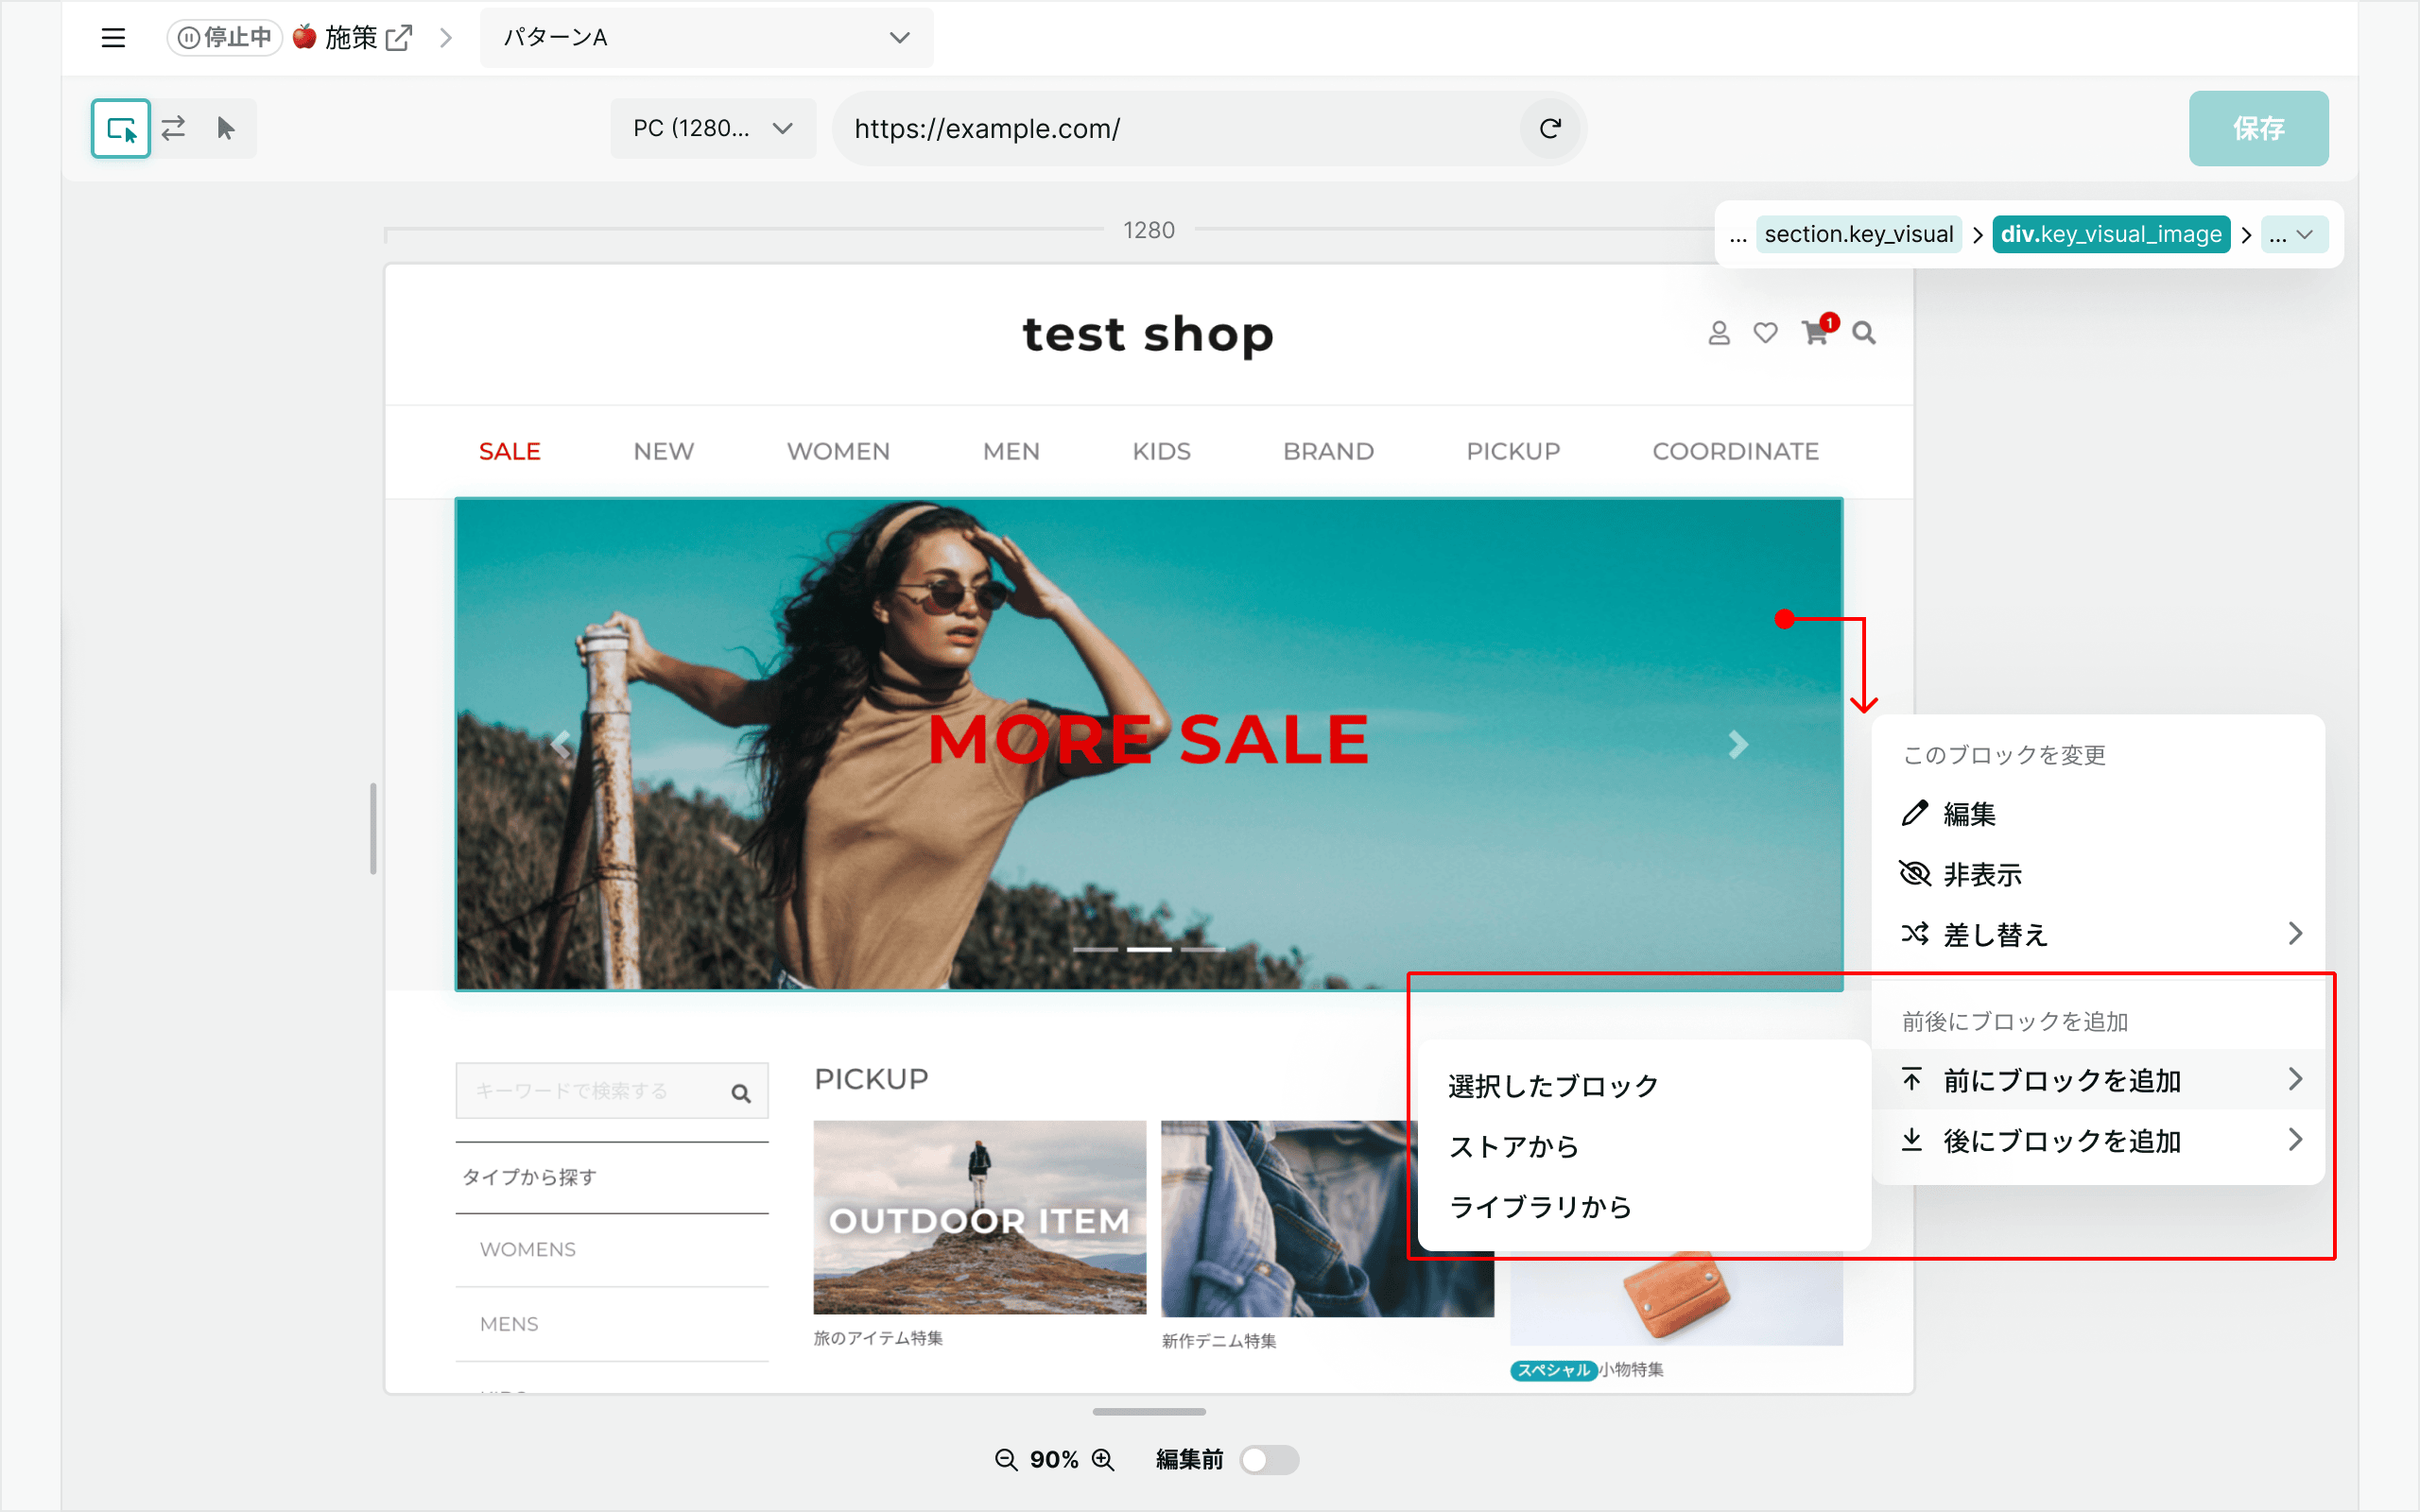Open the hamburger menu
This screenshot has width=2420, height=1512.
tap(113, 38)
